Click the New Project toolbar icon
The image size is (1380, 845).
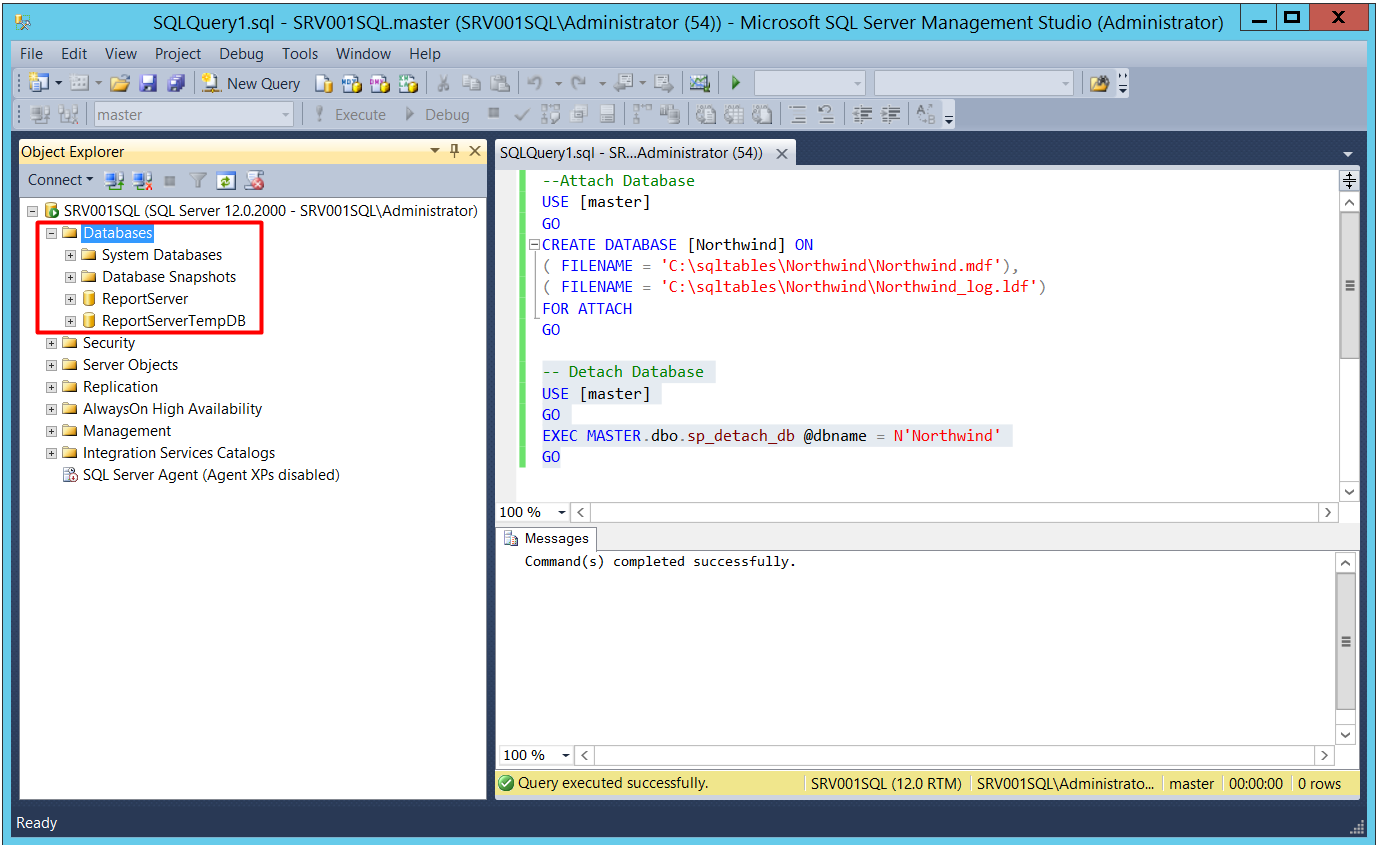coord(39,83)
